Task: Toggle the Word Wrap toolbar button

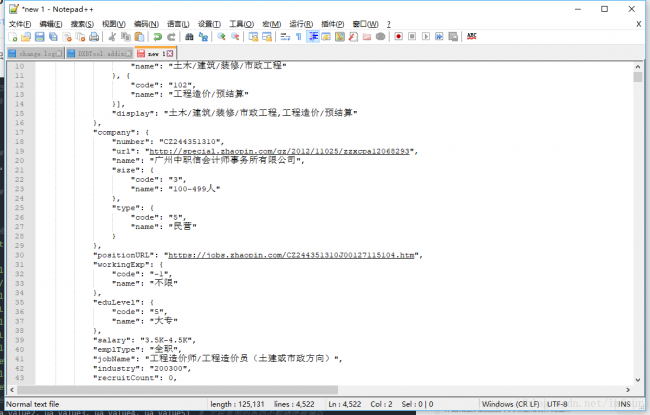Action: [284, 36]
